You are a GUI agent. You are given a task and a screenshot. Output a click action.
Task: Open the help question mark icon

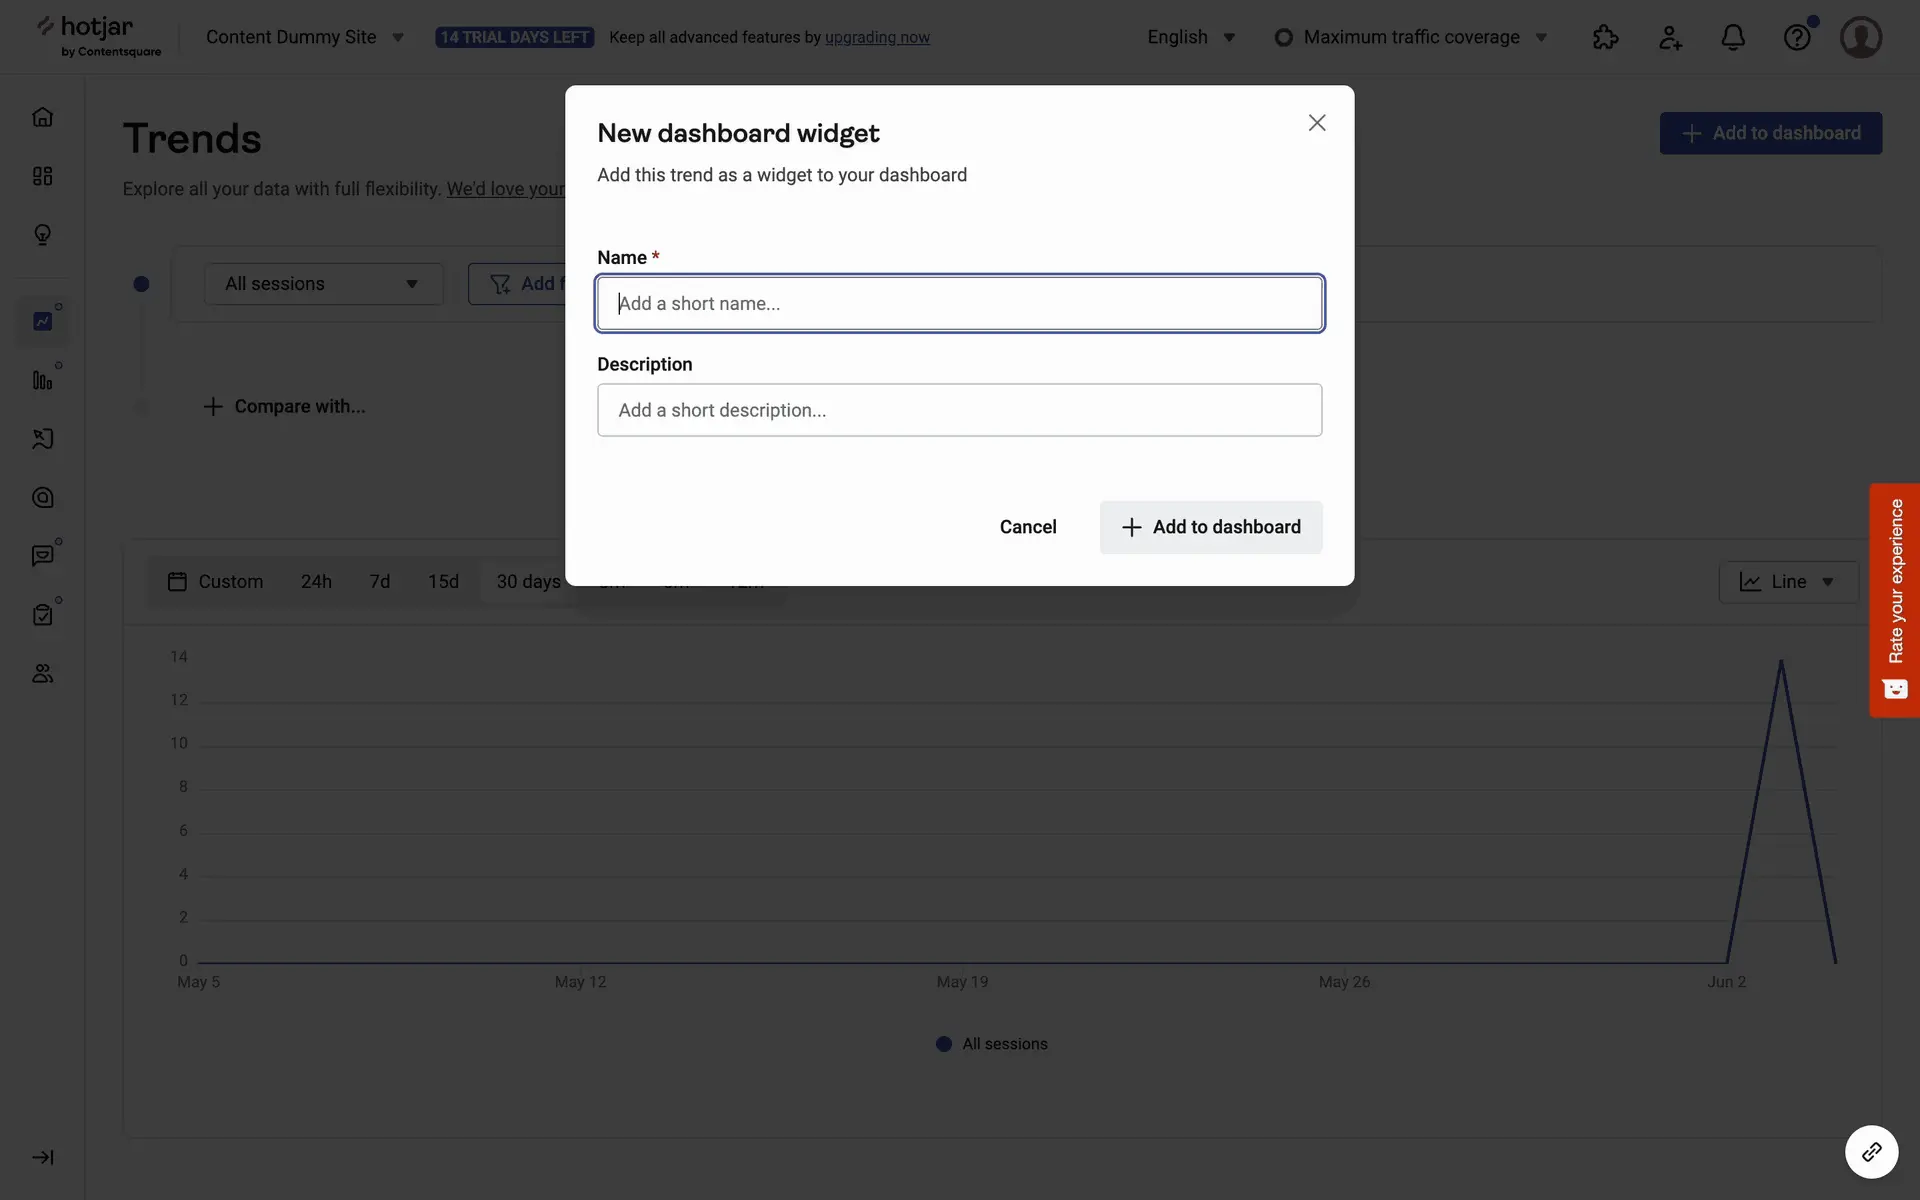point(1797,37)
